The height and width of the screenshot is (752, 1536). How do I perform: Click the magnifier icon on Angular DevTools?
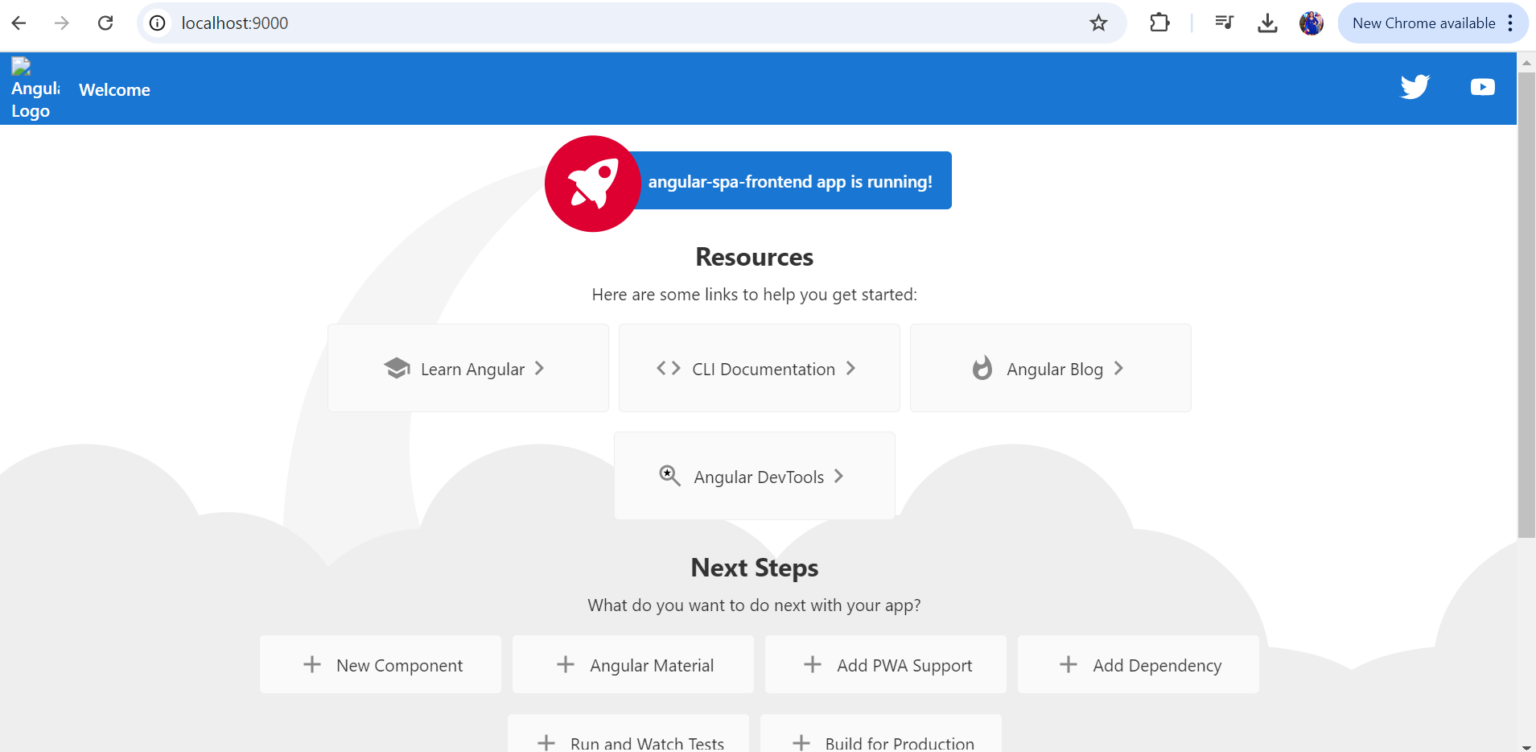coord(670,475)
